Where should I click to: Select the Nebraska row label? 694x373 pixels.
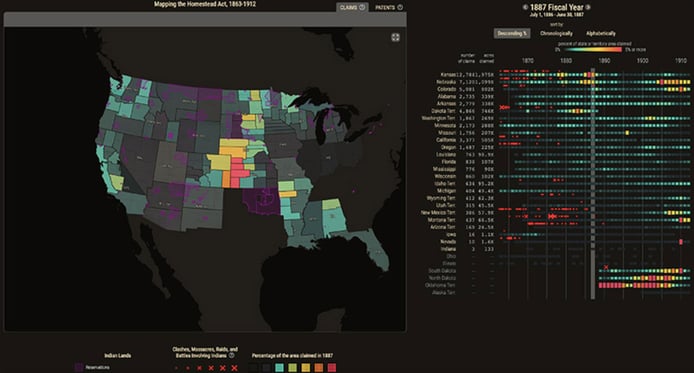446,82
